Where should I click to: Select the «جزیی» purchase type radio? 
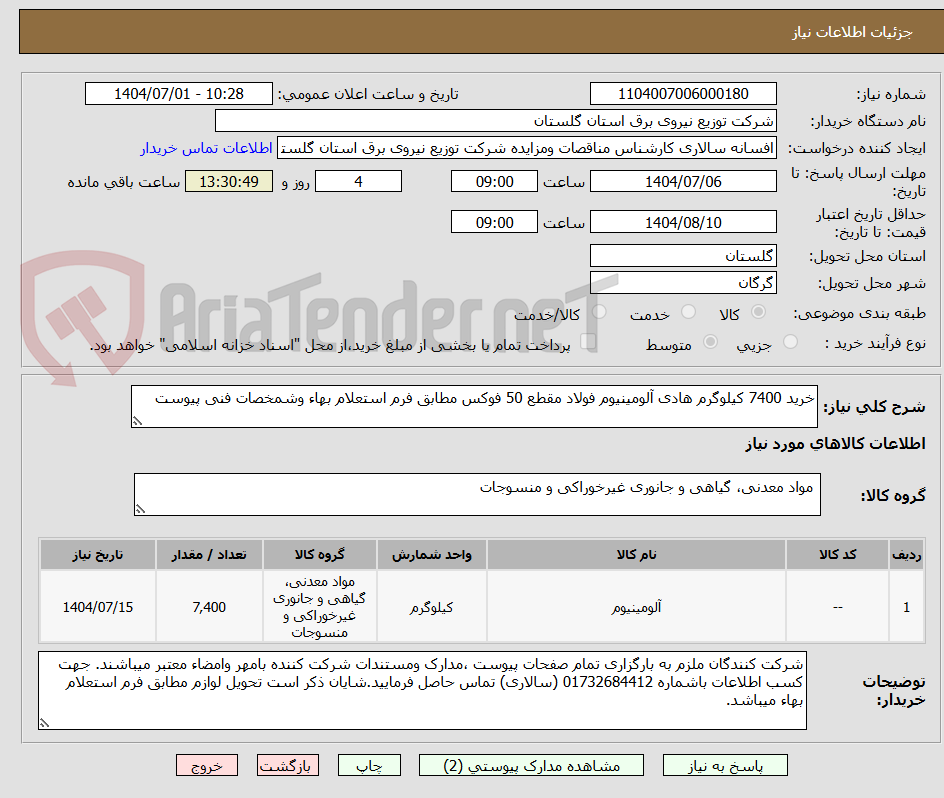pyautogui.click(x=789, y=340)
